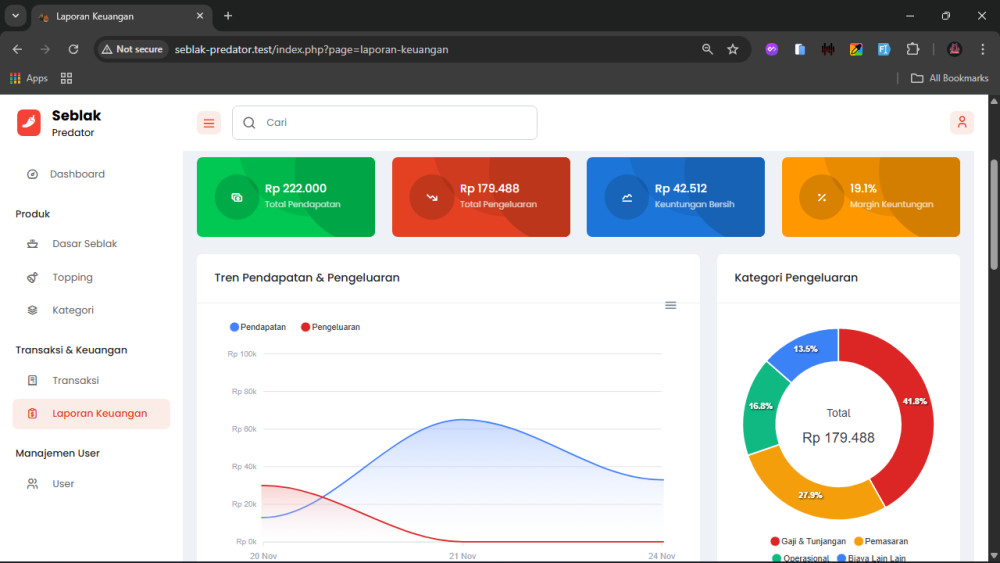Viewport: 1000px width, 563px height.
Task: Toggle the Pengeluaran series in chart legend
Action: coord(330,327)
